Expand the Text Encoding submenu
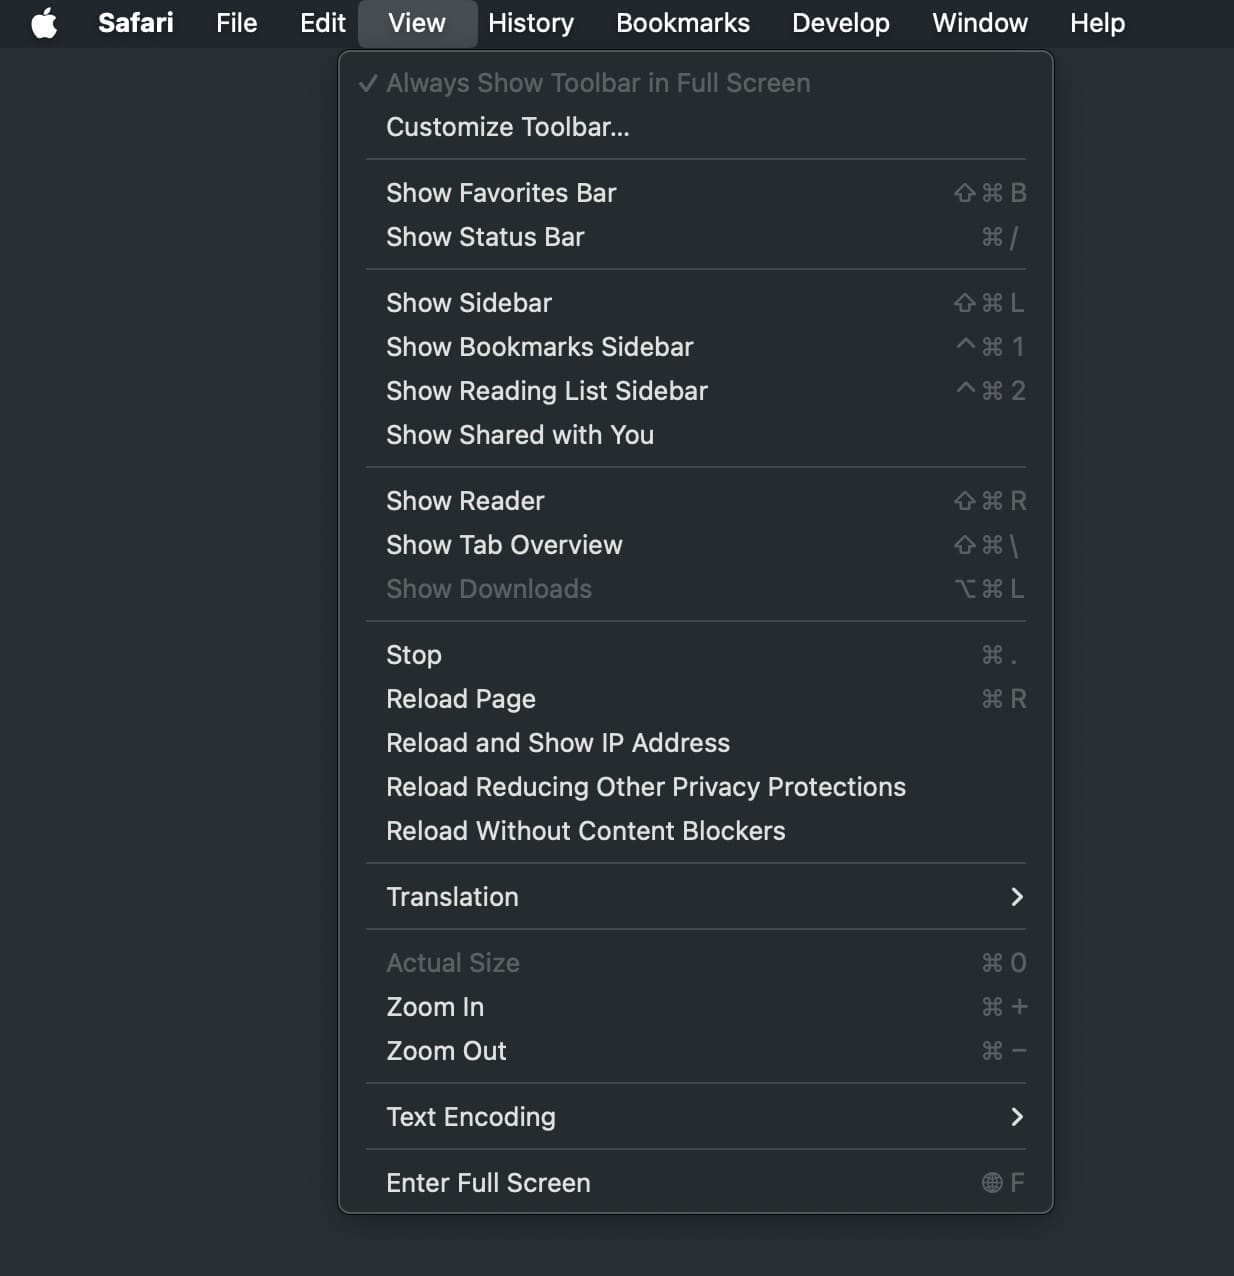1234x1276 pixels. click(x=696, y=1117)
